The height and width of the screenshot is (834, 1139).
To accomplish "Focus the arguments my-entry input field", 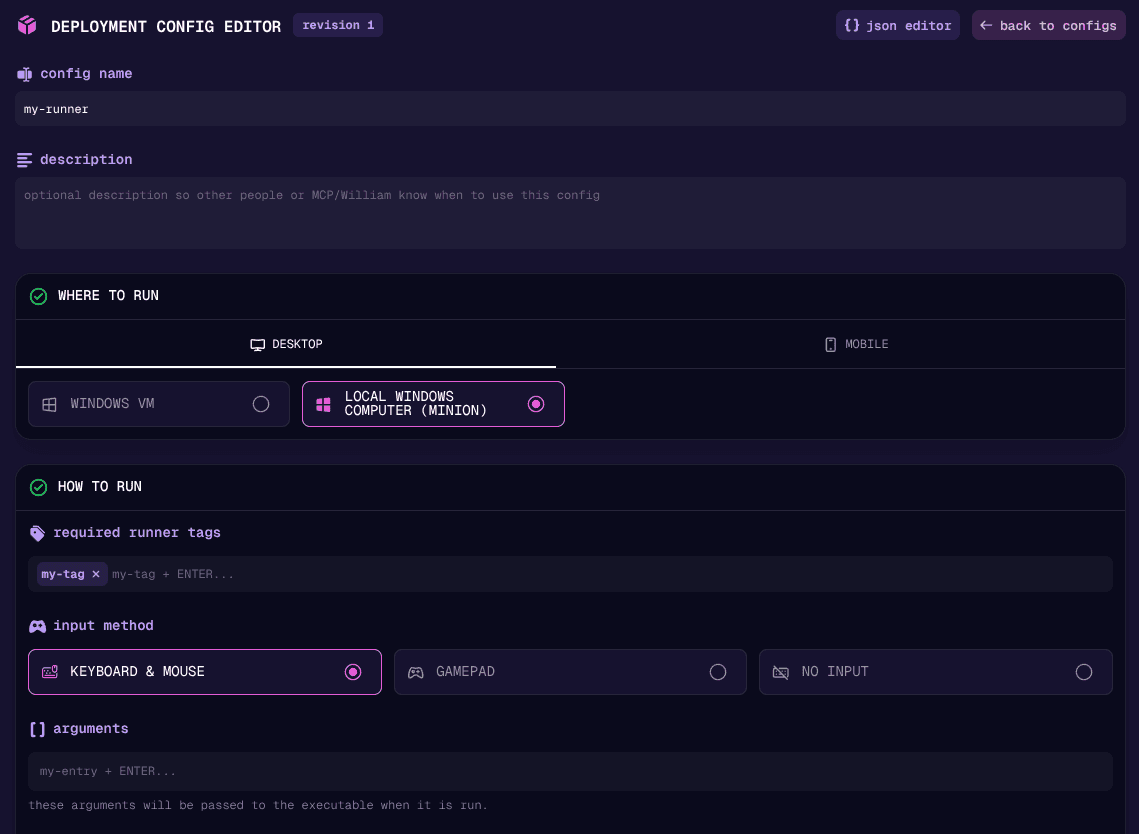I will pyautogui.click(x=570, y=772).
